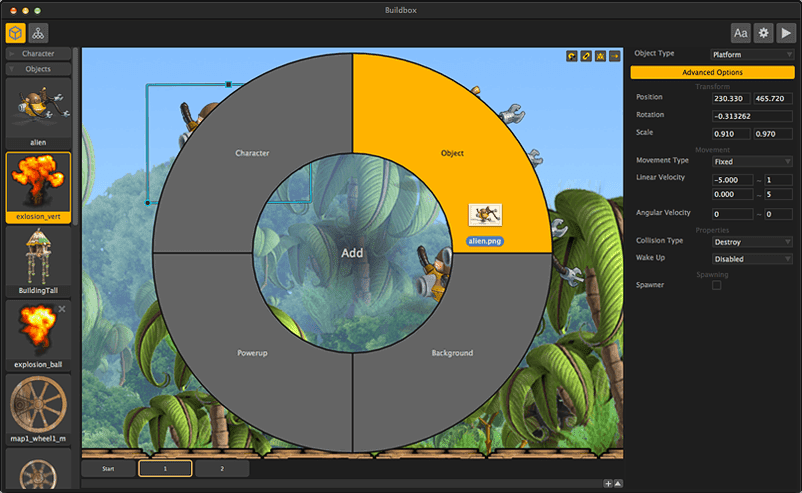Start the game preview with Play
The height and width of the screenshot is (493, 802).
tap(786, 33)
